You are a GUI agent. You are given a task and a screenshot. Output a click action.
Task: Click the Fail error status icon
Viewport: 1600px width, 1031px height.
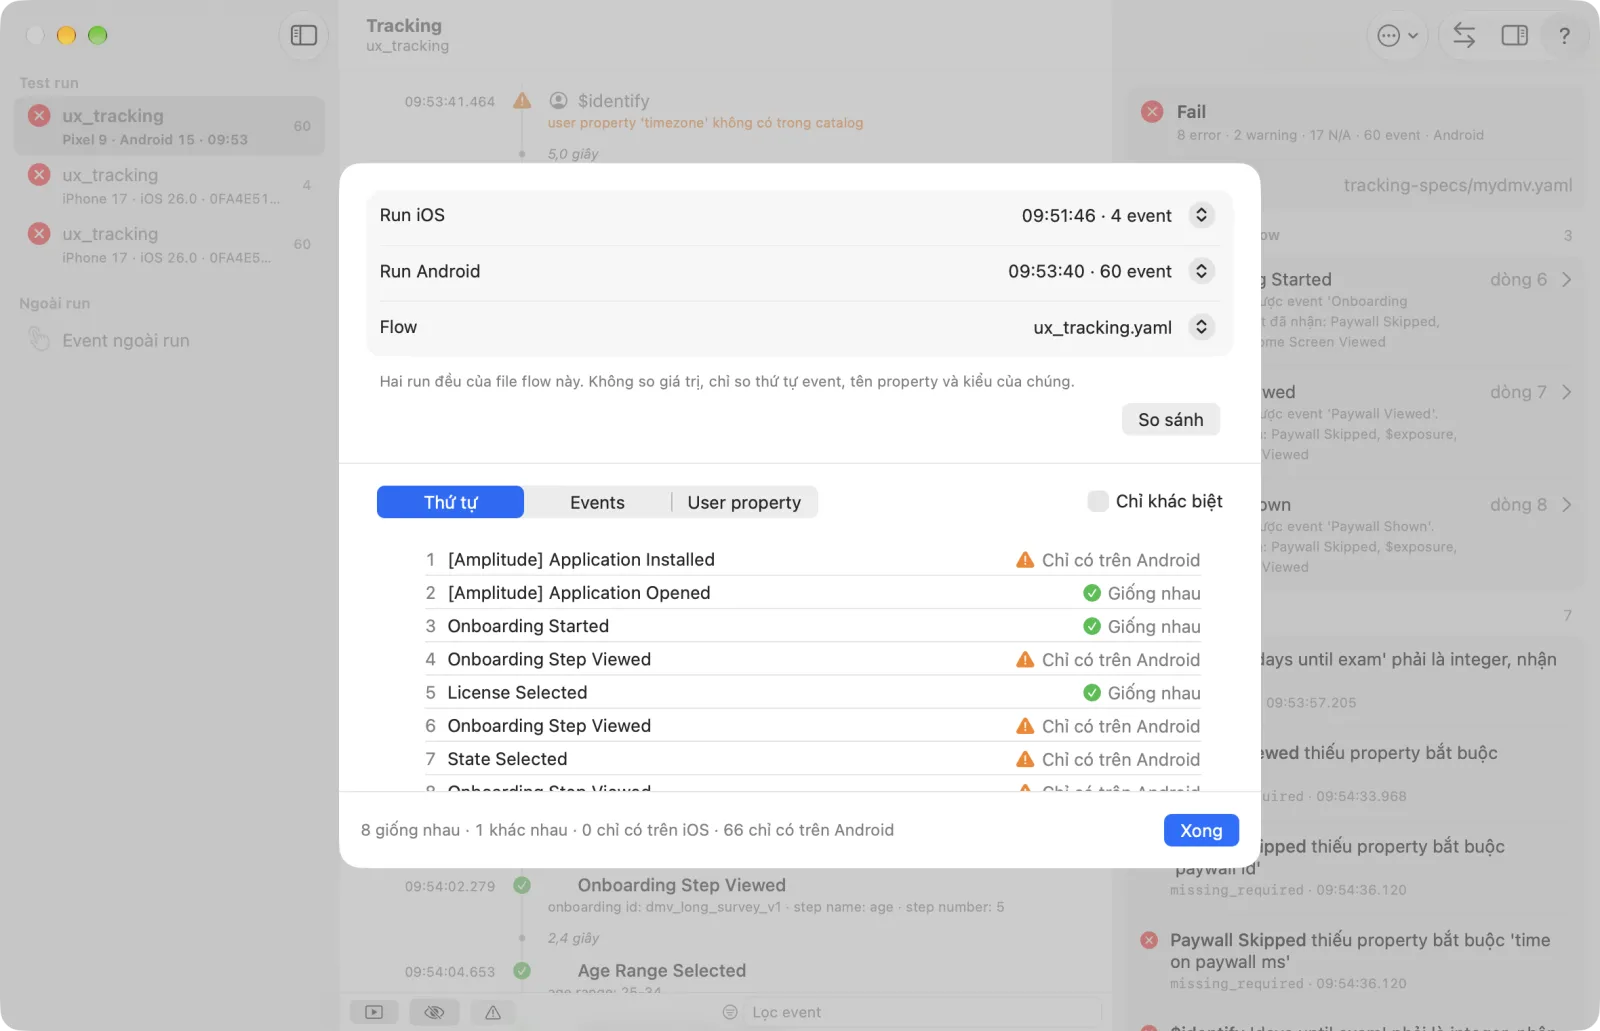(1152, 111)
